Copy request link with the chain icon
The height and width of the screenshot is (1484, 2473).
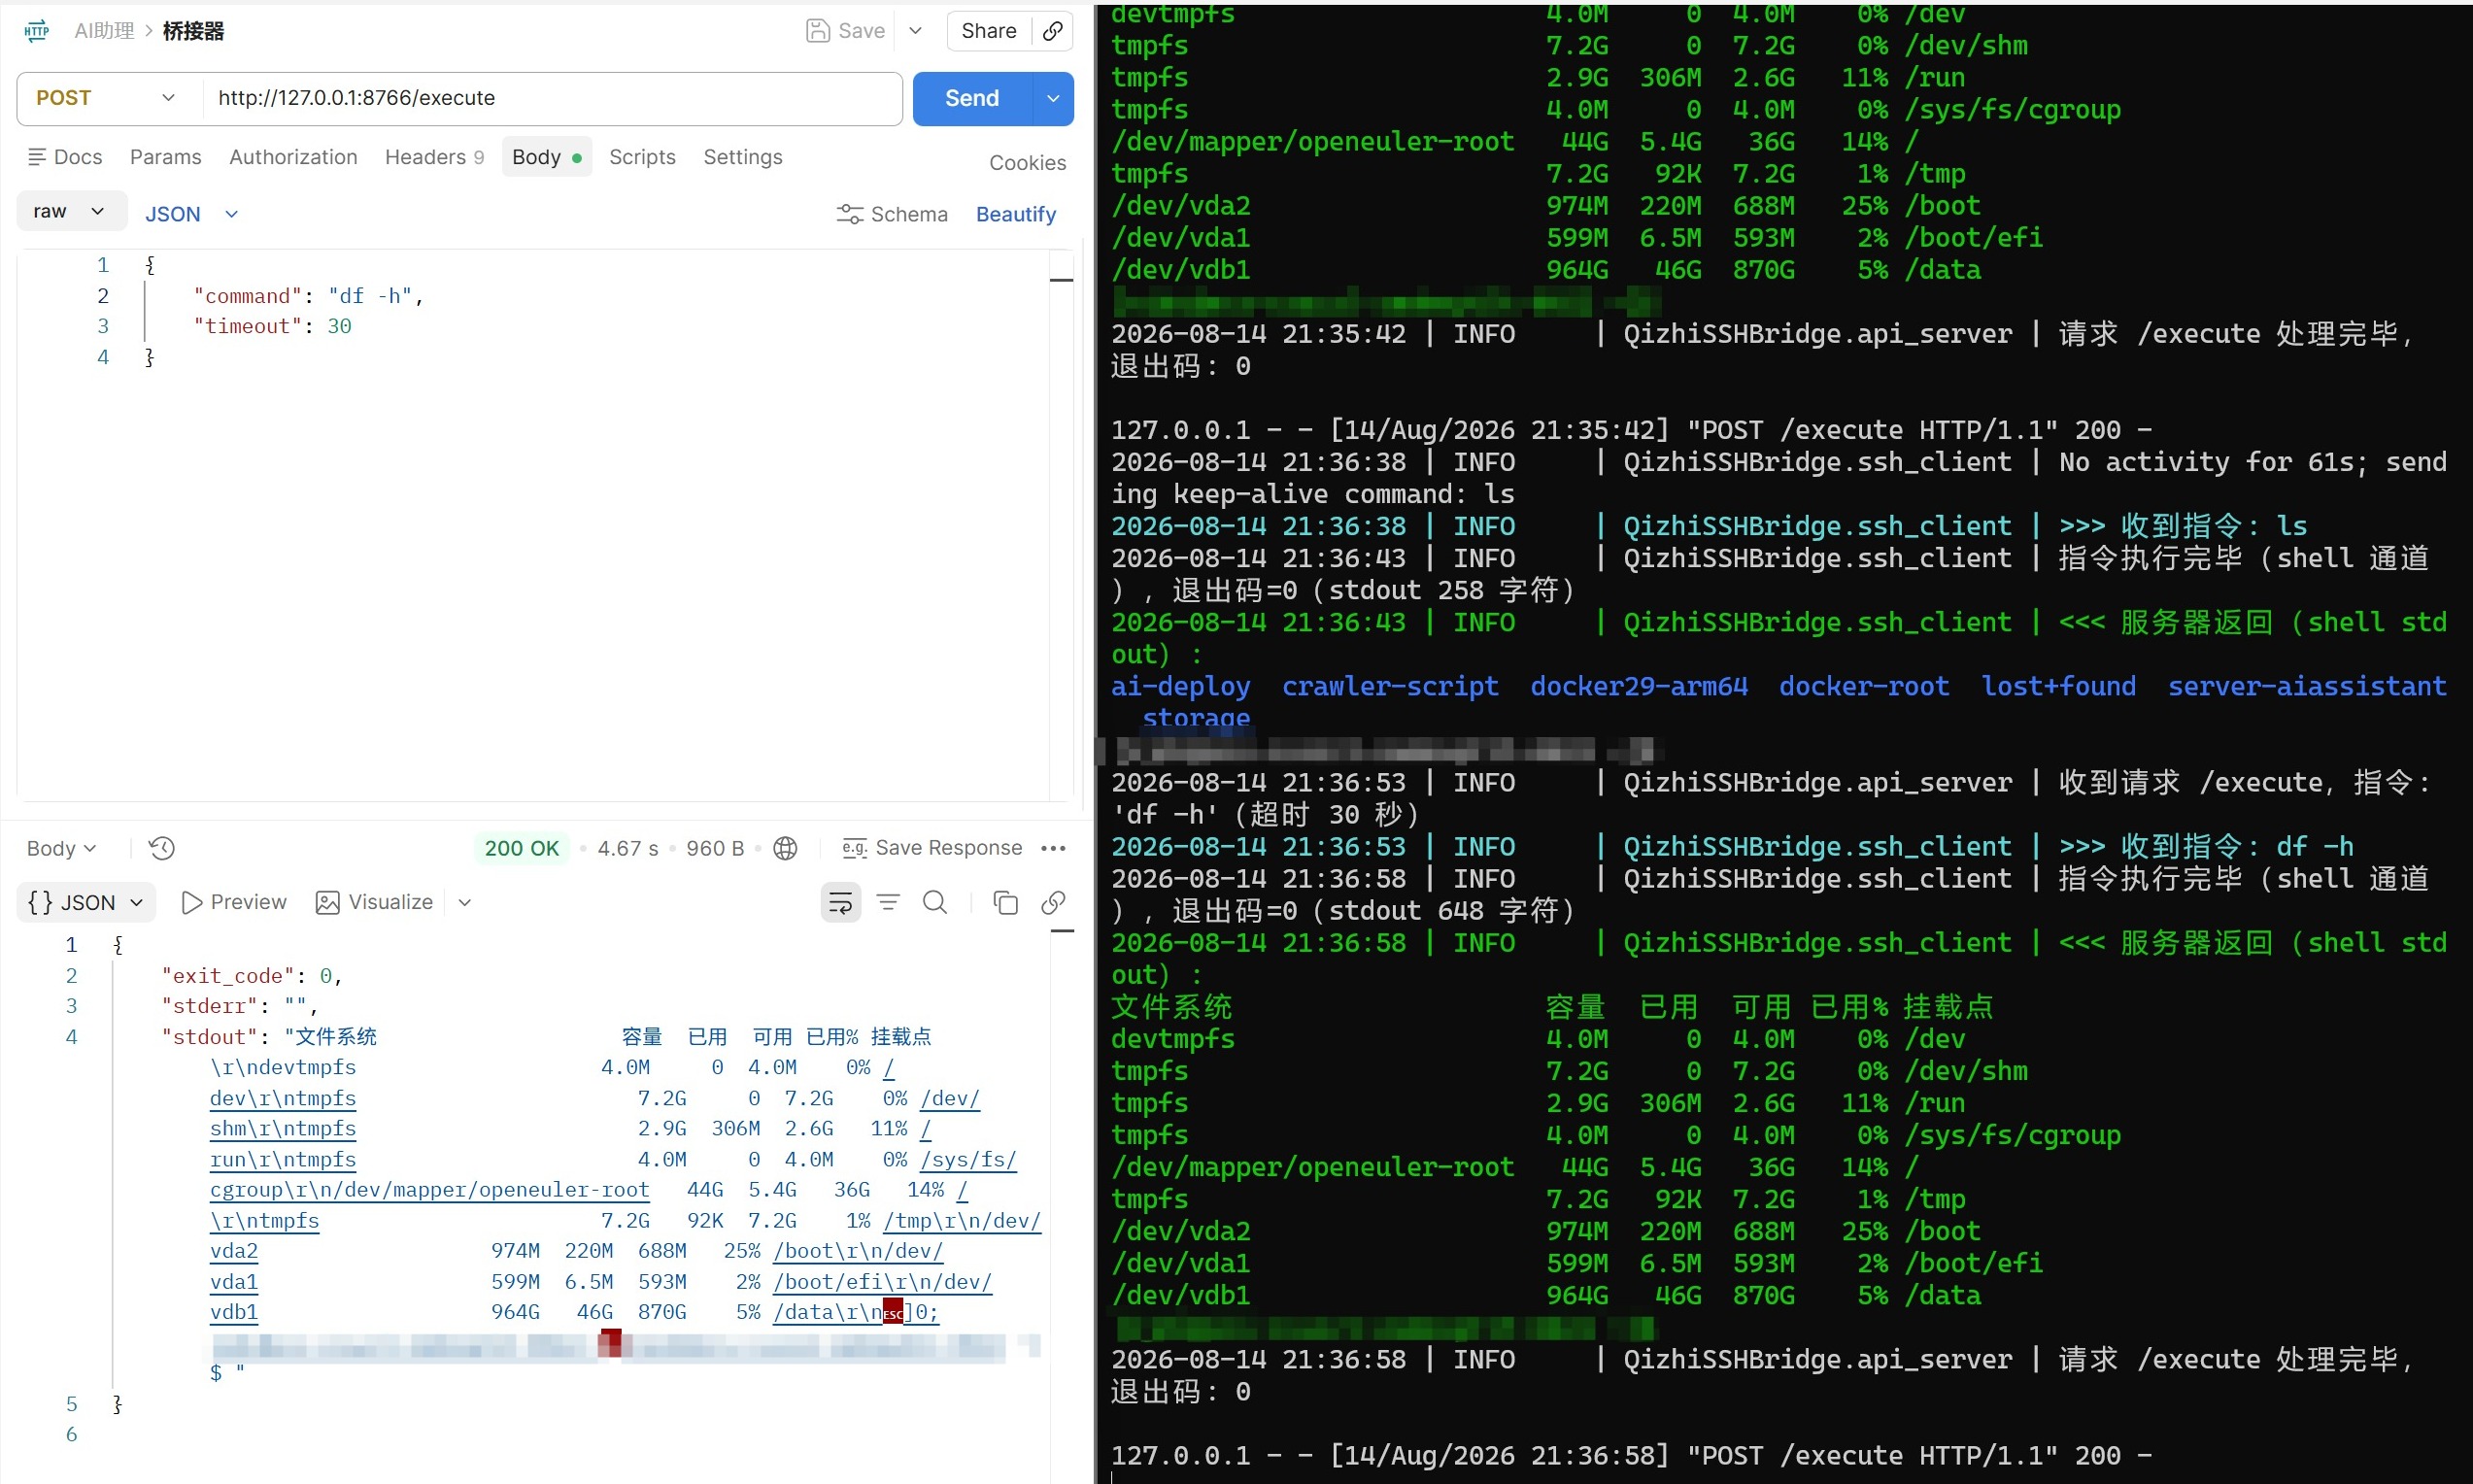[x=1052, y=31]
